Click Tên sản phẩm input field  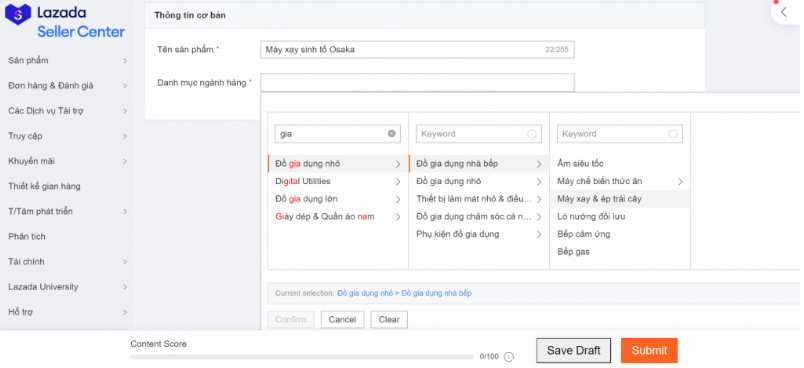tap(417, 50)
